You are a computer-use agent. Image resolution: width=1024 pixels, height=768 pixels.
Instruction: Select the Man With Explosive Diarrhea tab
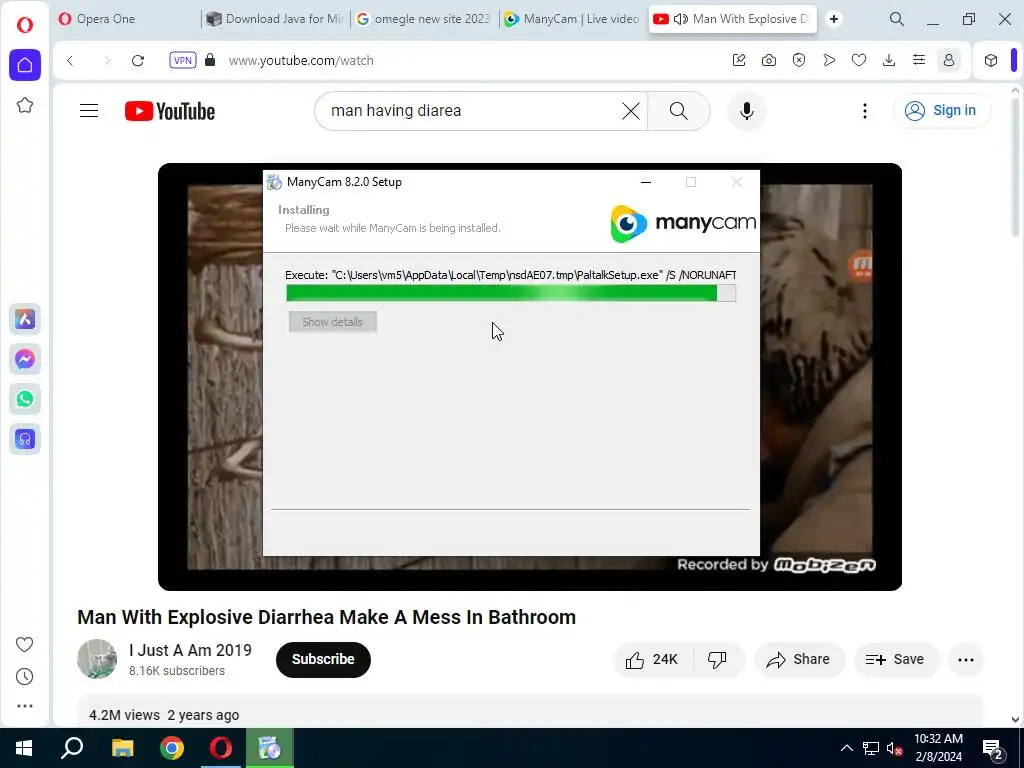[733, 19]
